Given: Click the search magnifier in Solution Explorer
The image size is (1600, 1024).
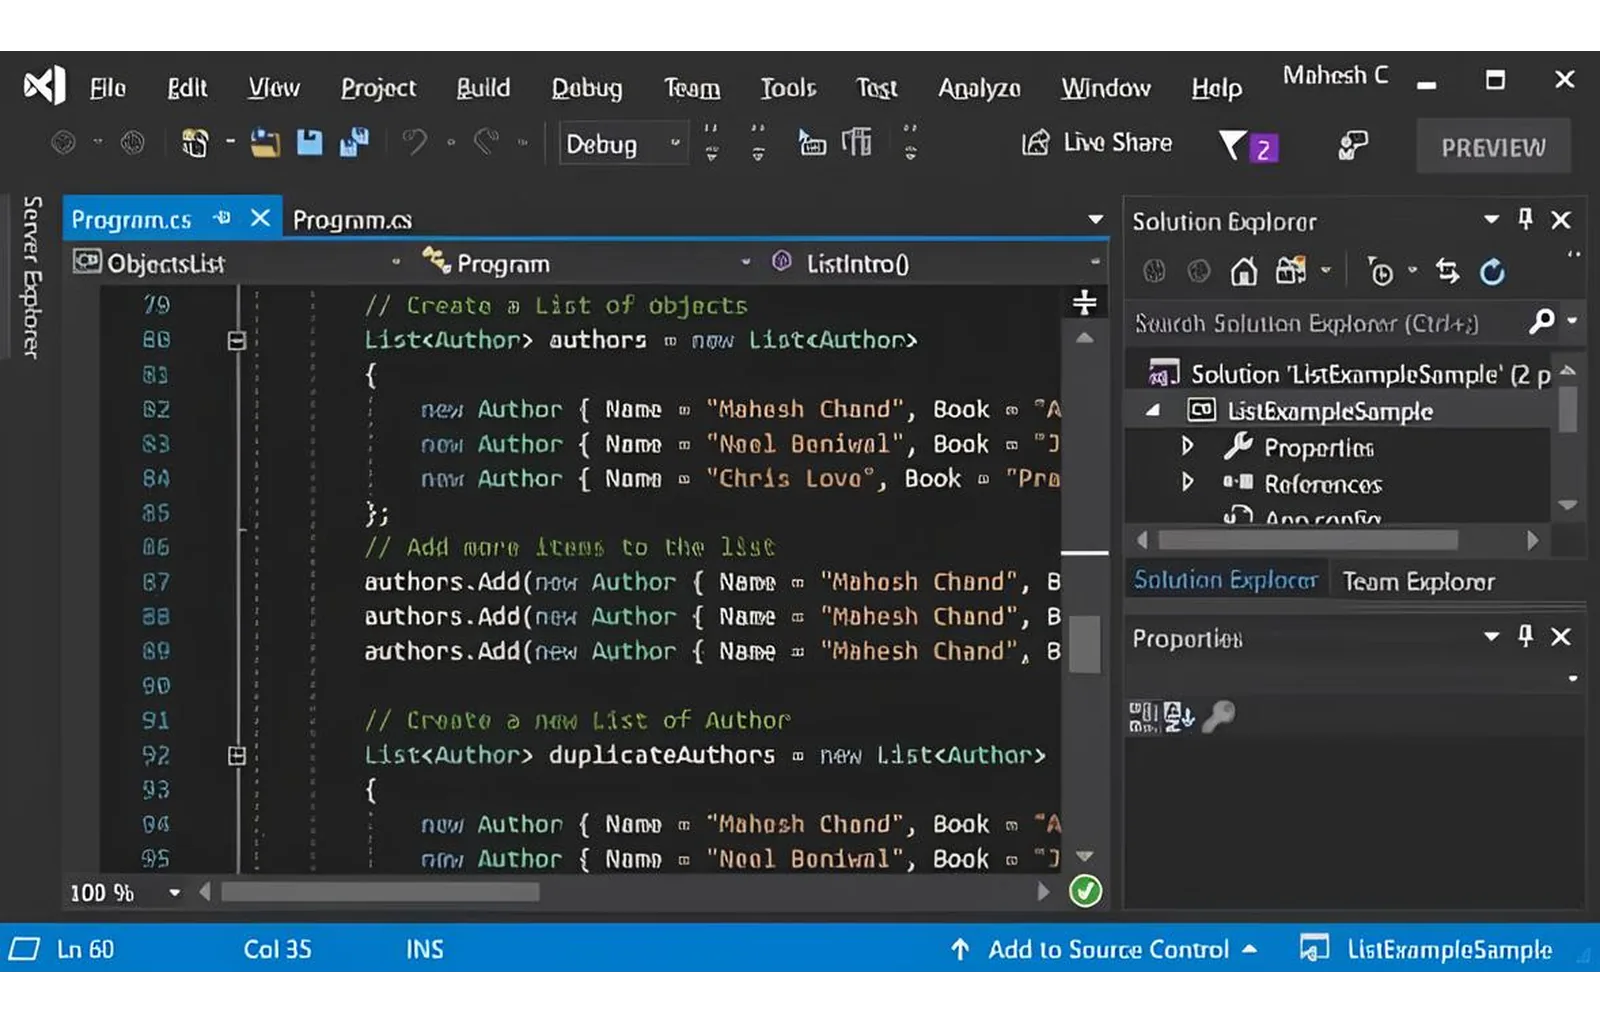Looking at the screenshot, I should pyautogui.click(x=1541, y=321).
